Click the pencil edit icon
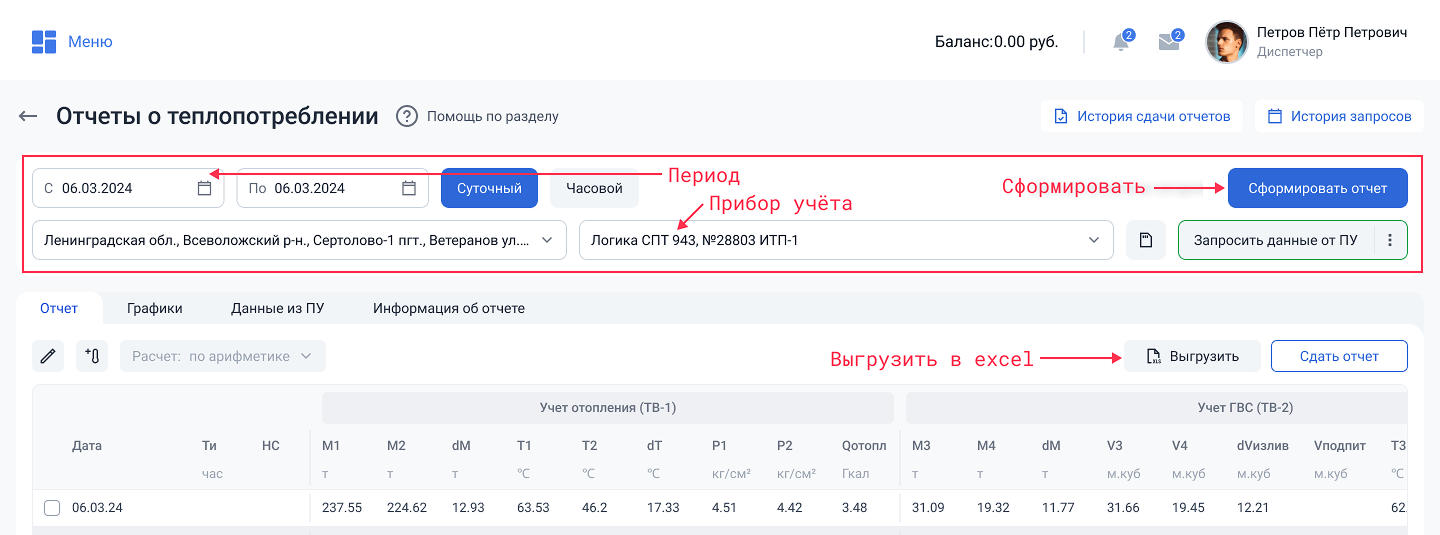 tap(48, 356)
